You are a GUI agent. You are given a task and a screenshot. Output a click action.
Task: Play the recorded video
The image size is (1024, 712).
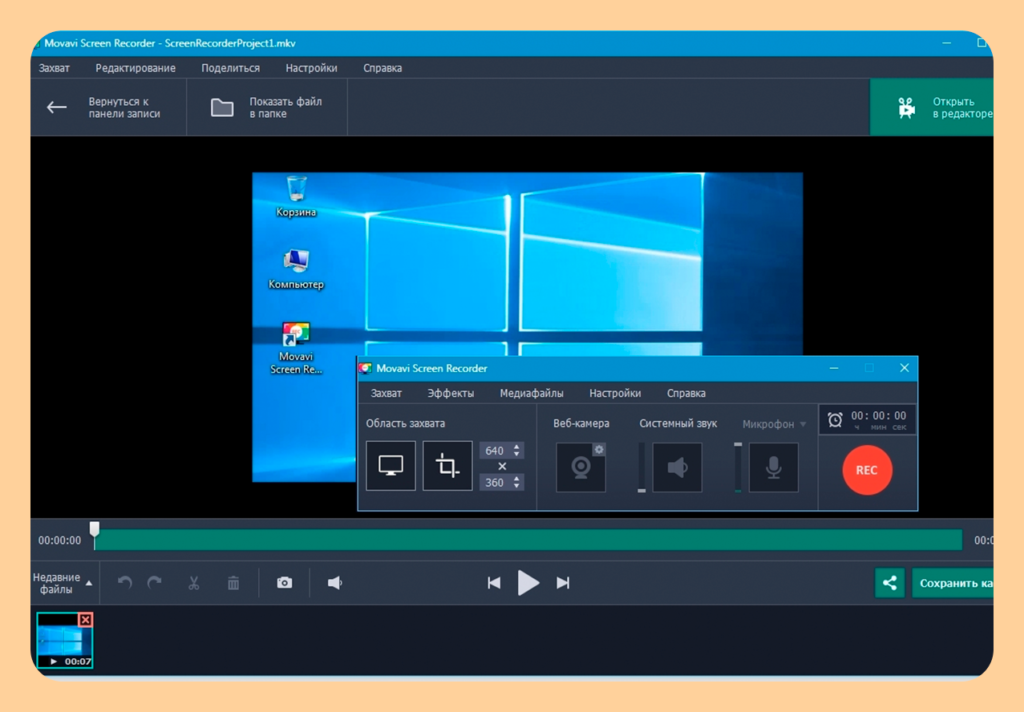tap(528, 583)
